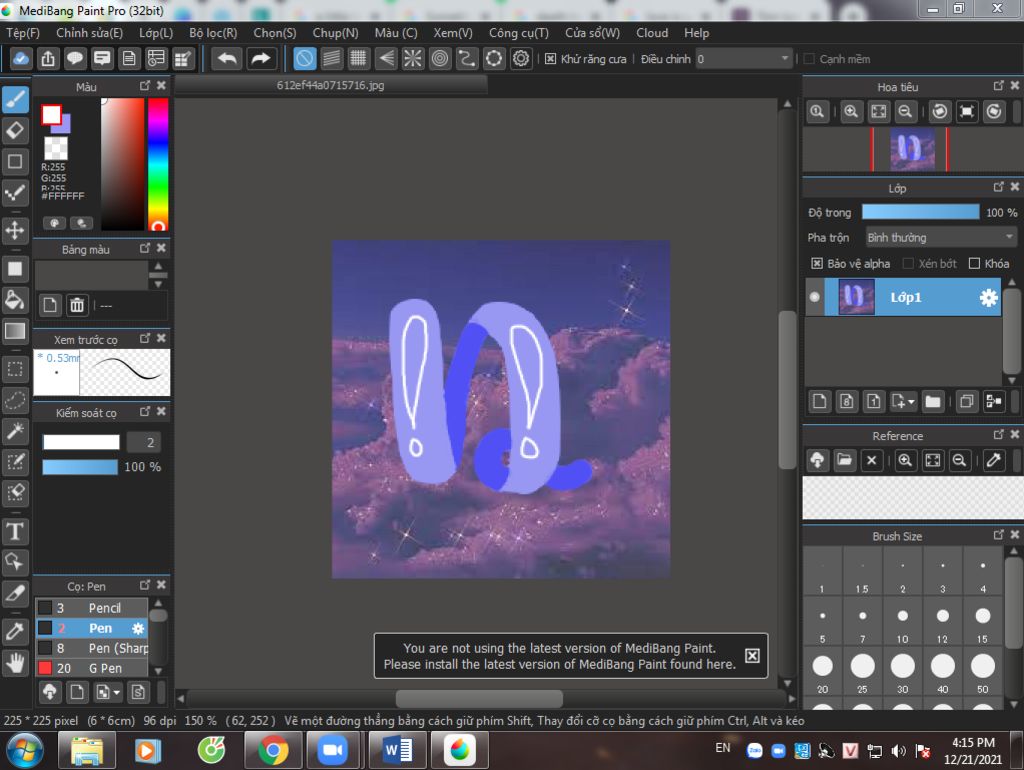Click the Độ trong layer opacity slider

[x=920, y=212]
